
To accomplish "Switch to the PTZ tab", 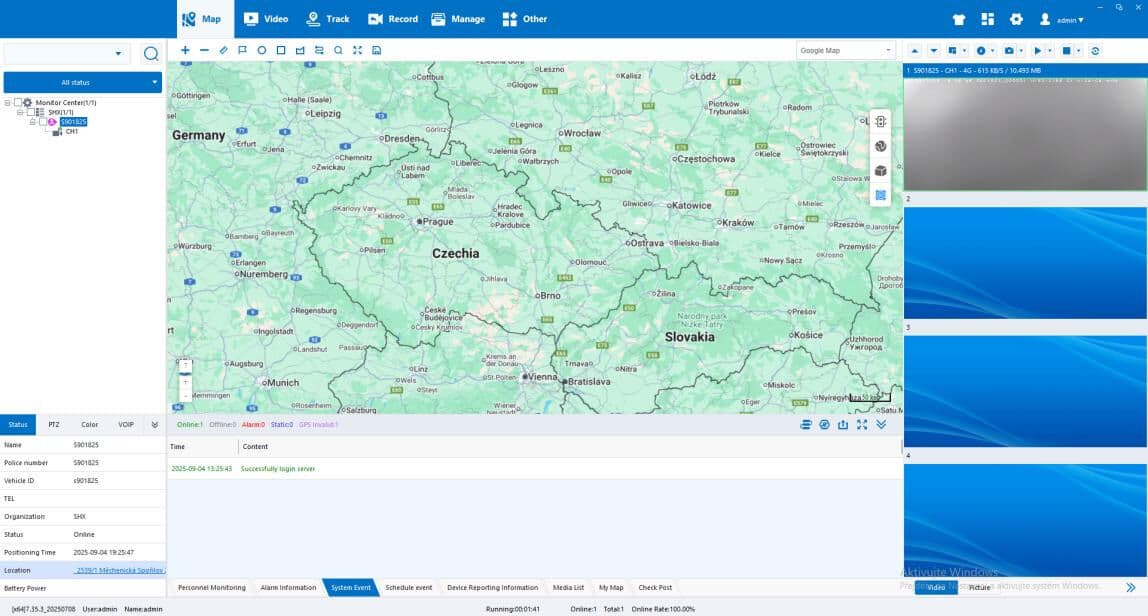I will (x=53, y=425).
